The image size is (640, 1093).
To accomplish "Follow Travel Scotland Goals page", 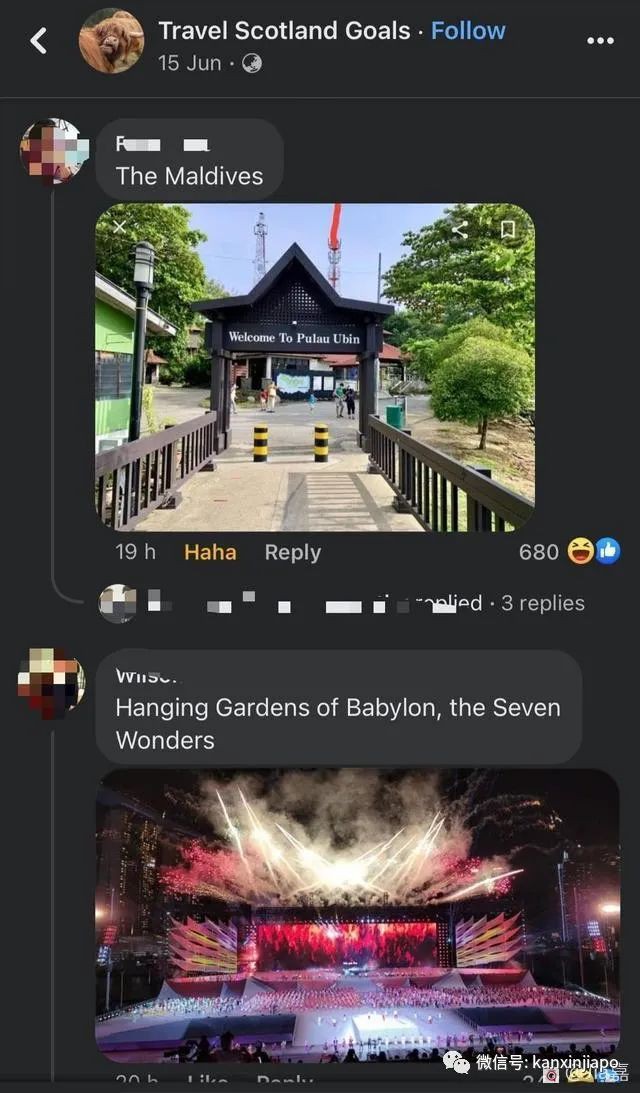I will (x=468, y=31).
